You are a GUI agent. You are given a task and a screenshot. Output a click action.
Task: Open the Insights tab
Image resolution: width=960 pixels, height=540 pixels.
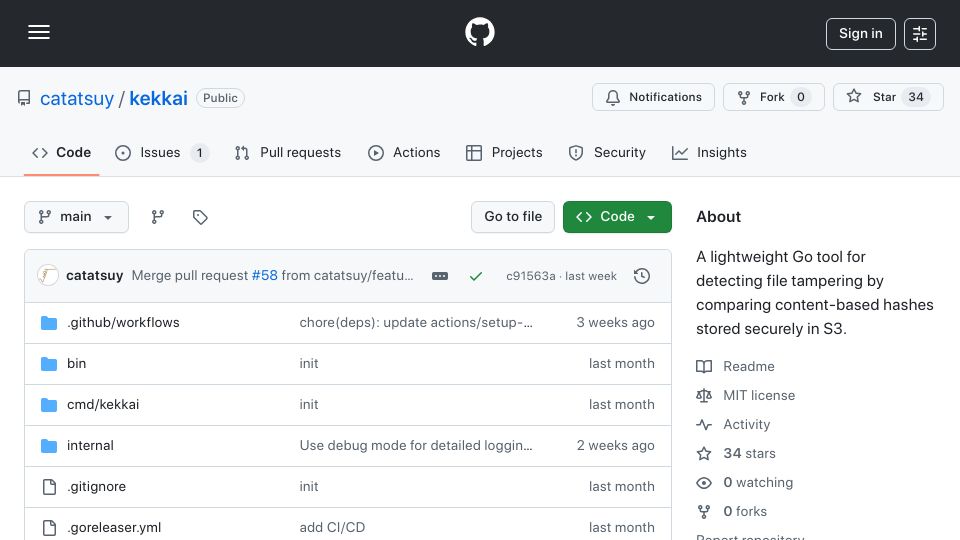(x=709, y=152)
